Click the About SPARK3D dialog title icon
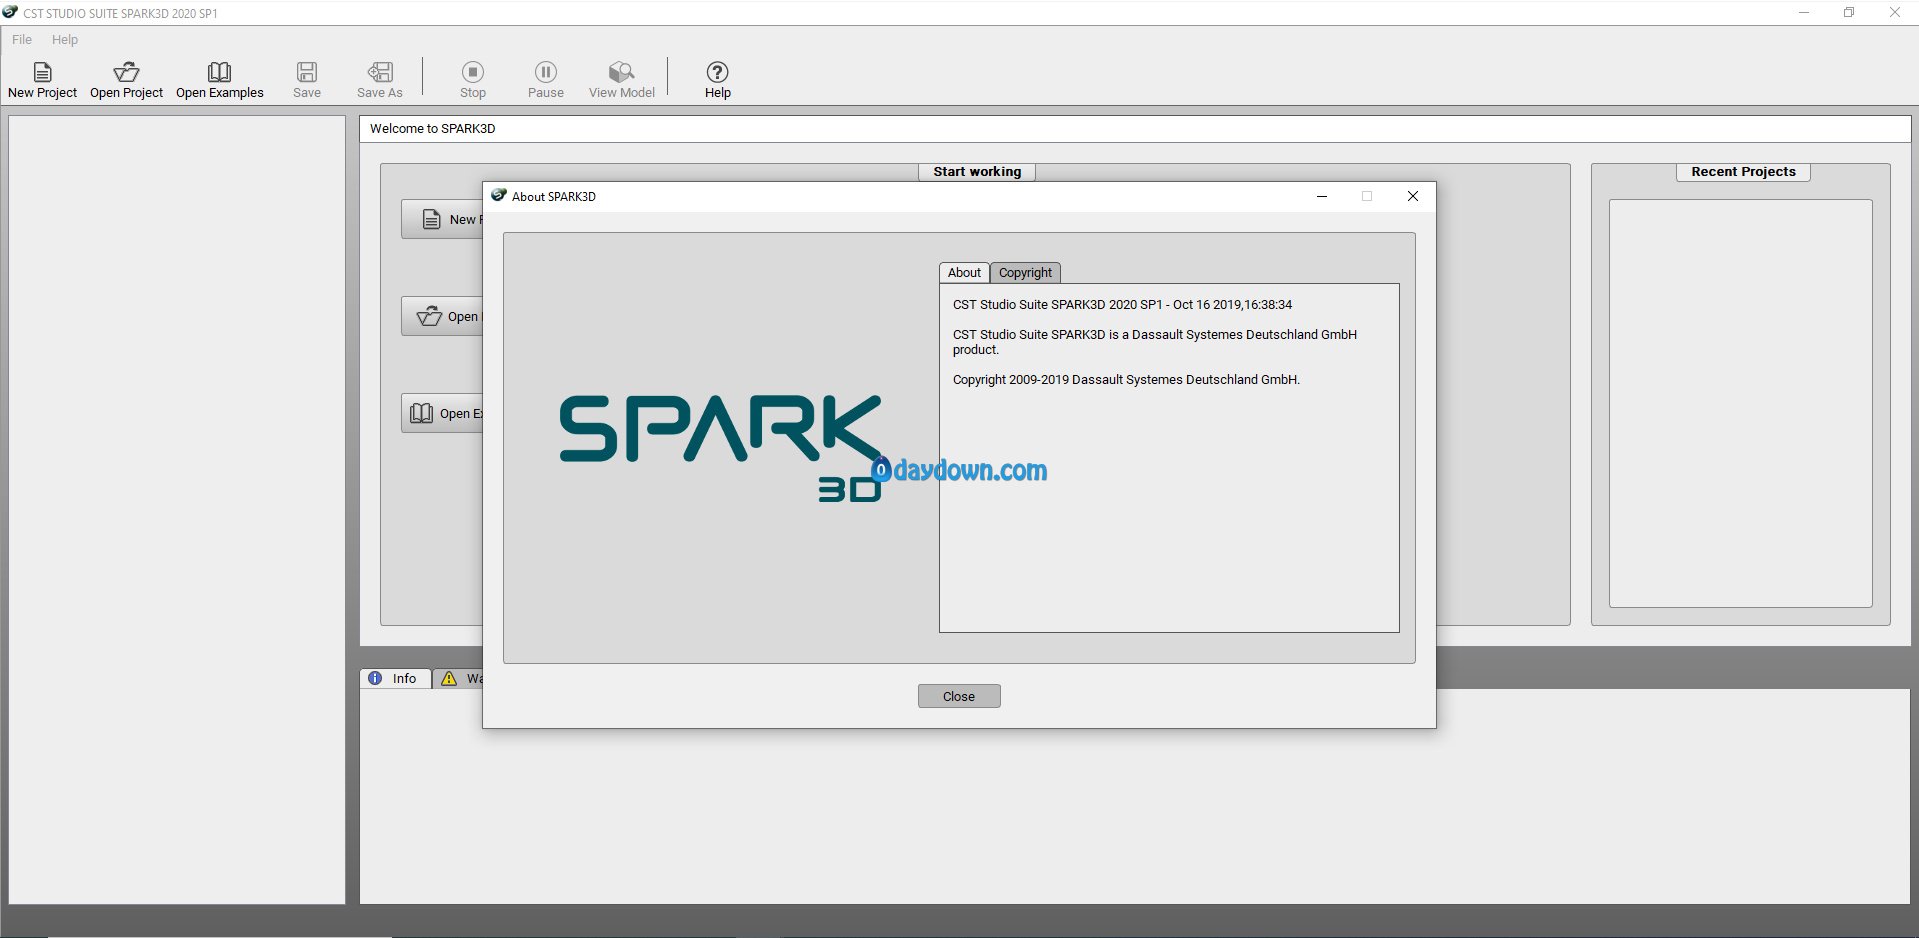The width and height of the screenshot is (1919, 938). tap(499, 196)
